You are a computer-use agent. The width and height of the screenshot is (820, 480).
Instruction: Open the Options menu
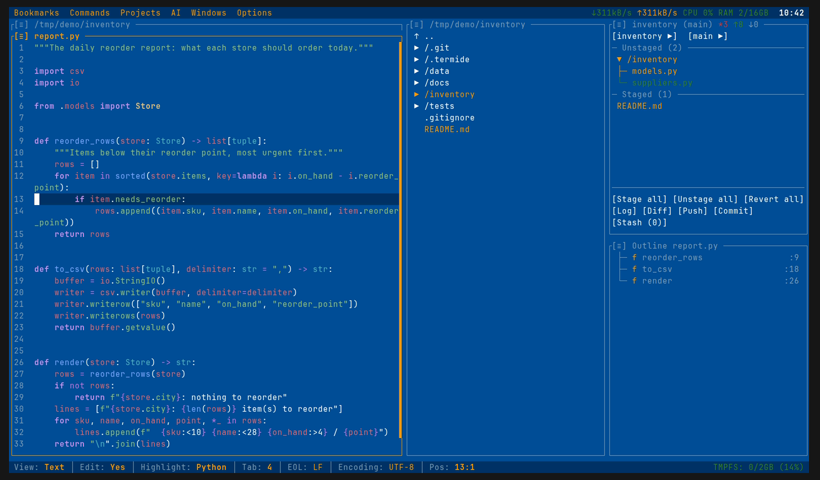[x=254, y=13]
